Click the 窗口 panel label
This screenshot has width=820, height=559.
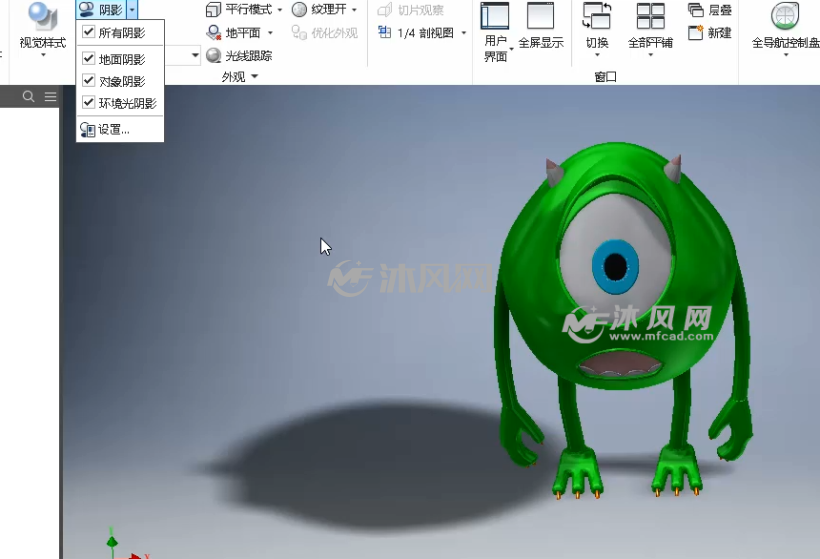point(605,77)
